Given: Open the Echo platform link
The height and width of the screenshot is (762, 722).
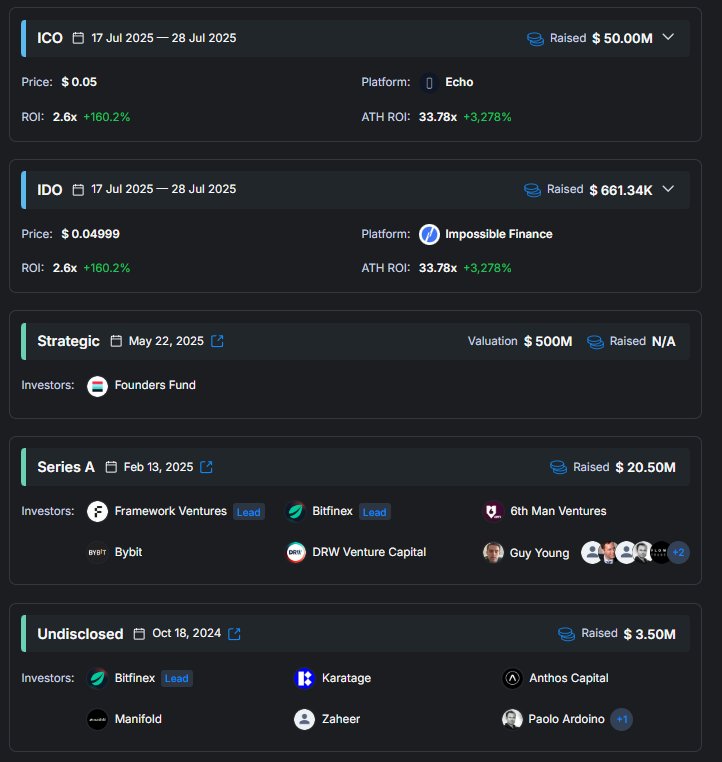Looking at the screenshot, I should (459, 82).
